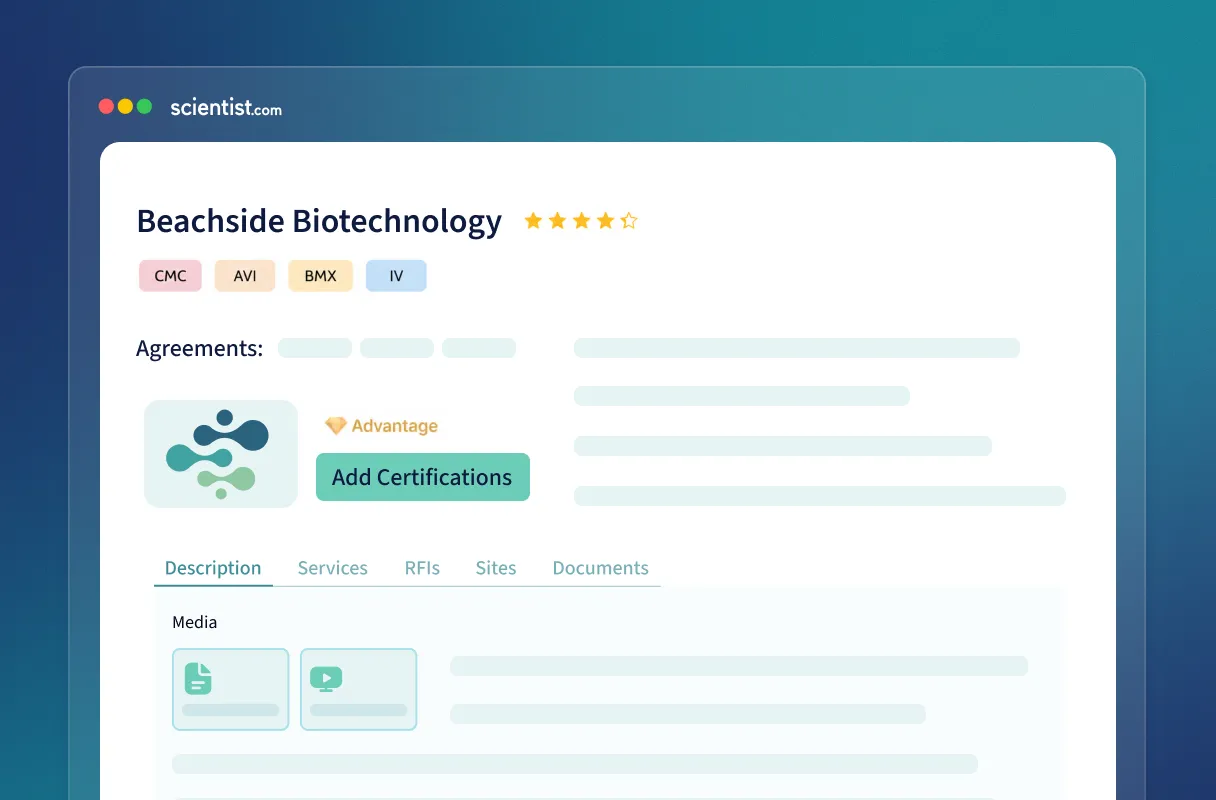Select the AVI tag

[x=245, y=276]
